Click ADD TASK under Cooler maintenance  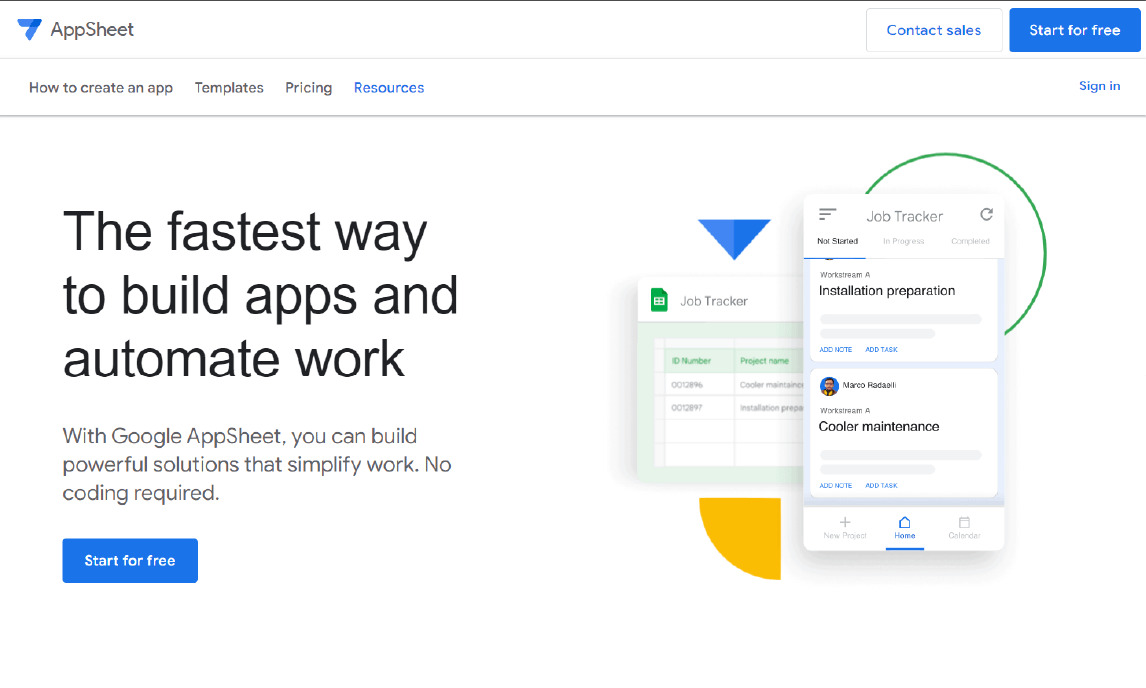[881, 485]
